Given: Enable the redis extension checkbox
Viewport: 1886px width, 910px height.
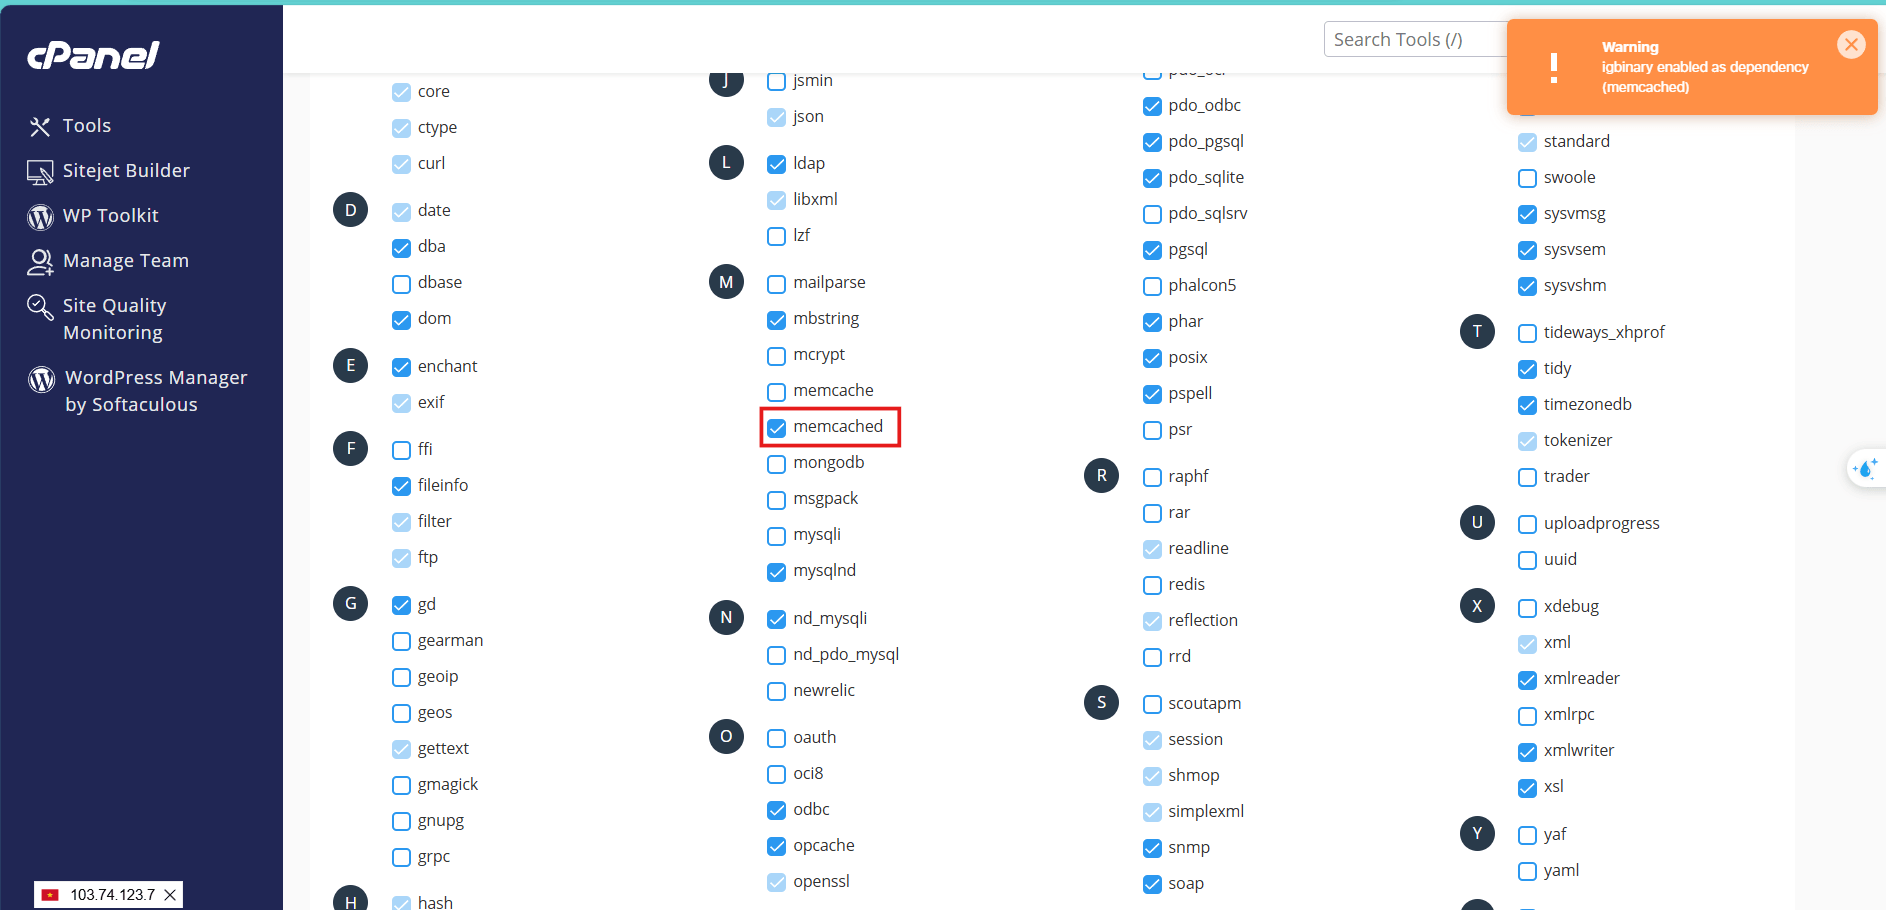Looking at the screenshot, I should tap(1152, 586).
